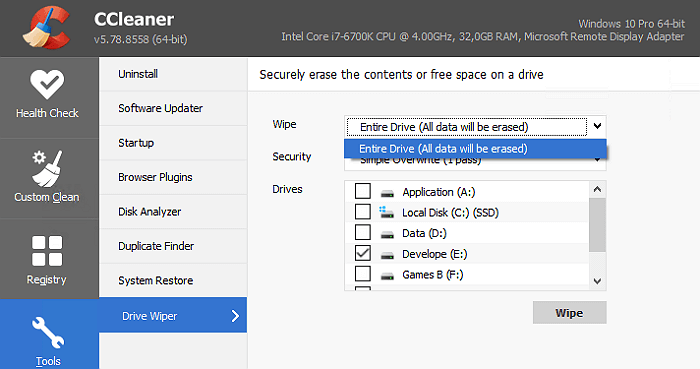700x369 pixels.
Task: Open Software Updater section
Action: [173, 108]
